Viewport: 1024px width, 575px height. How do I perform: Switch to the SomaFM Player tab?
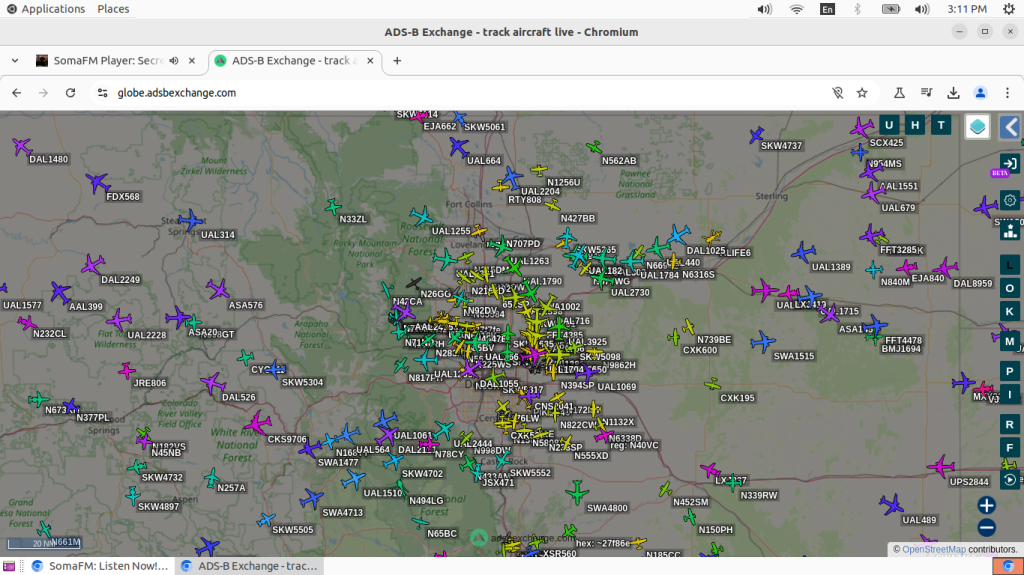coord(108,60)
